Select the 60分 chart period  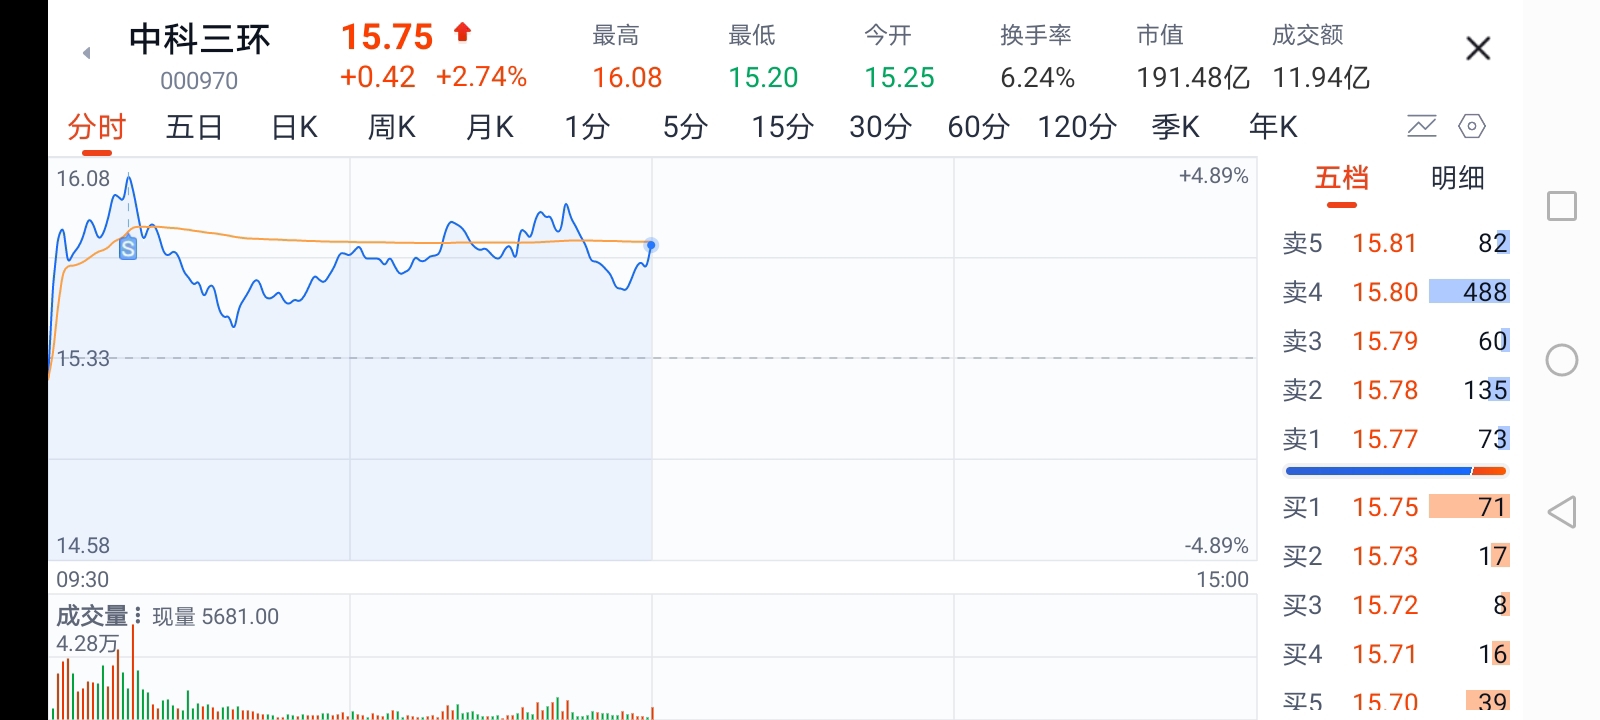pyautogui.click(x=978, y=127)
